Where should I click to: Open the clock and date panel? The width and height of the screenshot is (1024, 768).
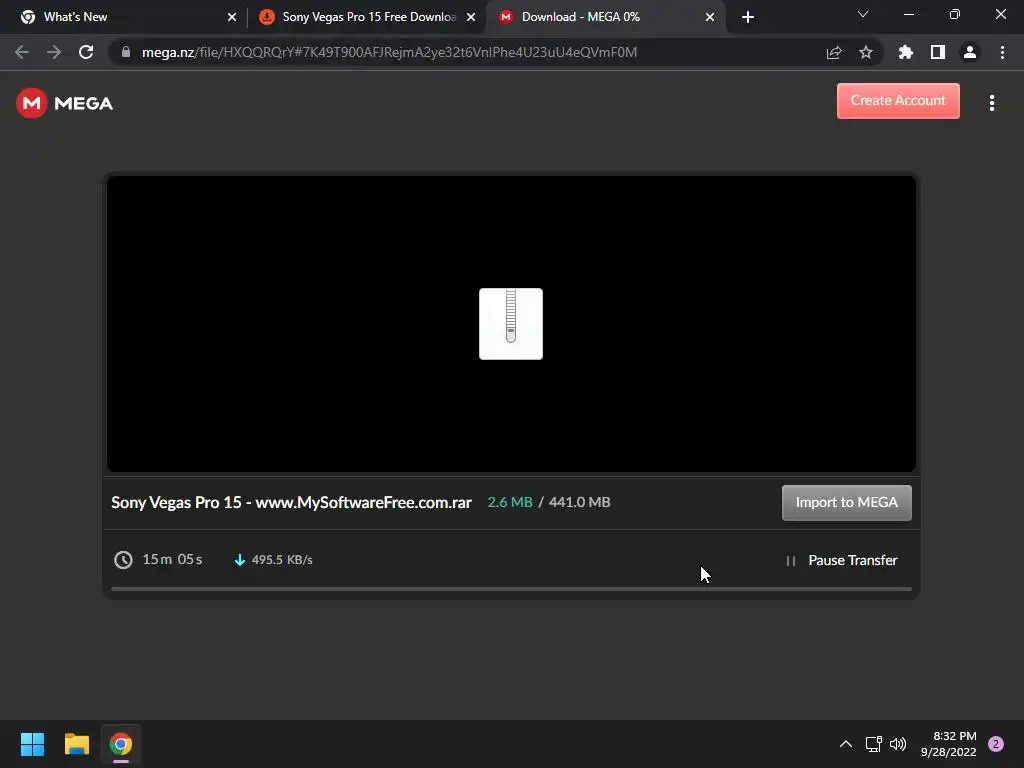tap(948, 744)
